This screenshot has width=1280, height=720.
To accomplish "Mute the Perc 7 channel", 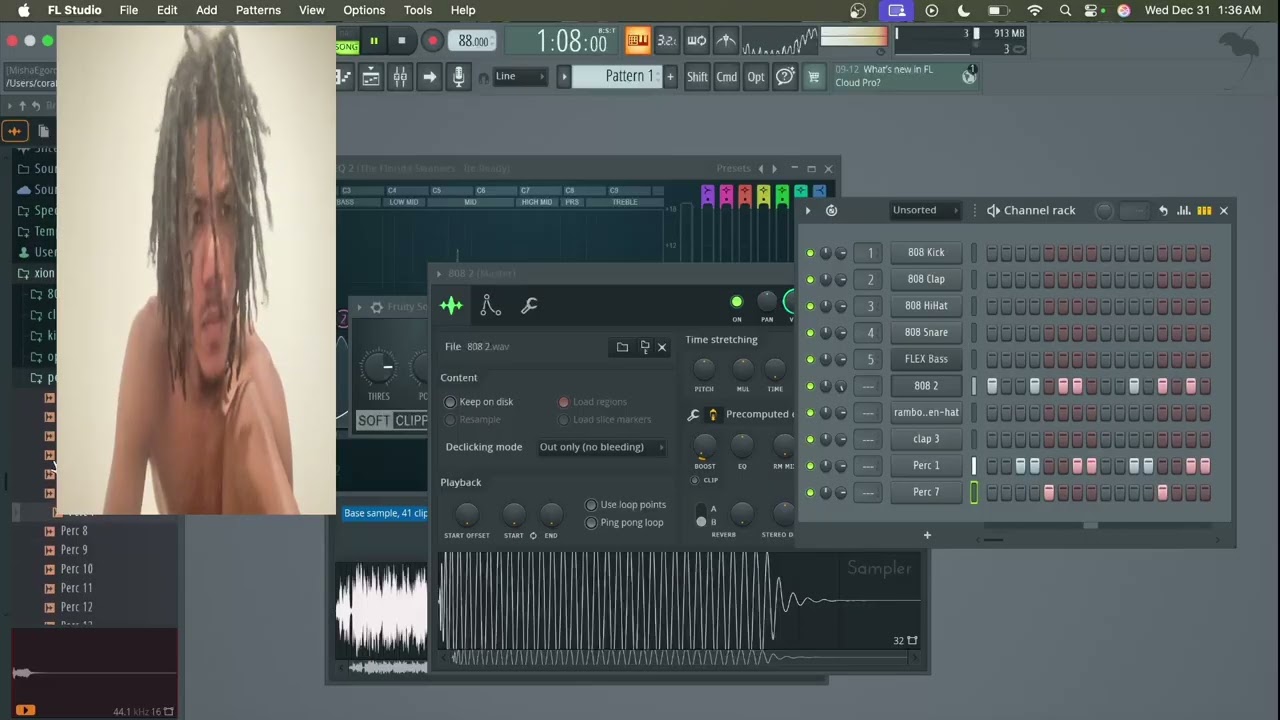I will coord(810,493).
